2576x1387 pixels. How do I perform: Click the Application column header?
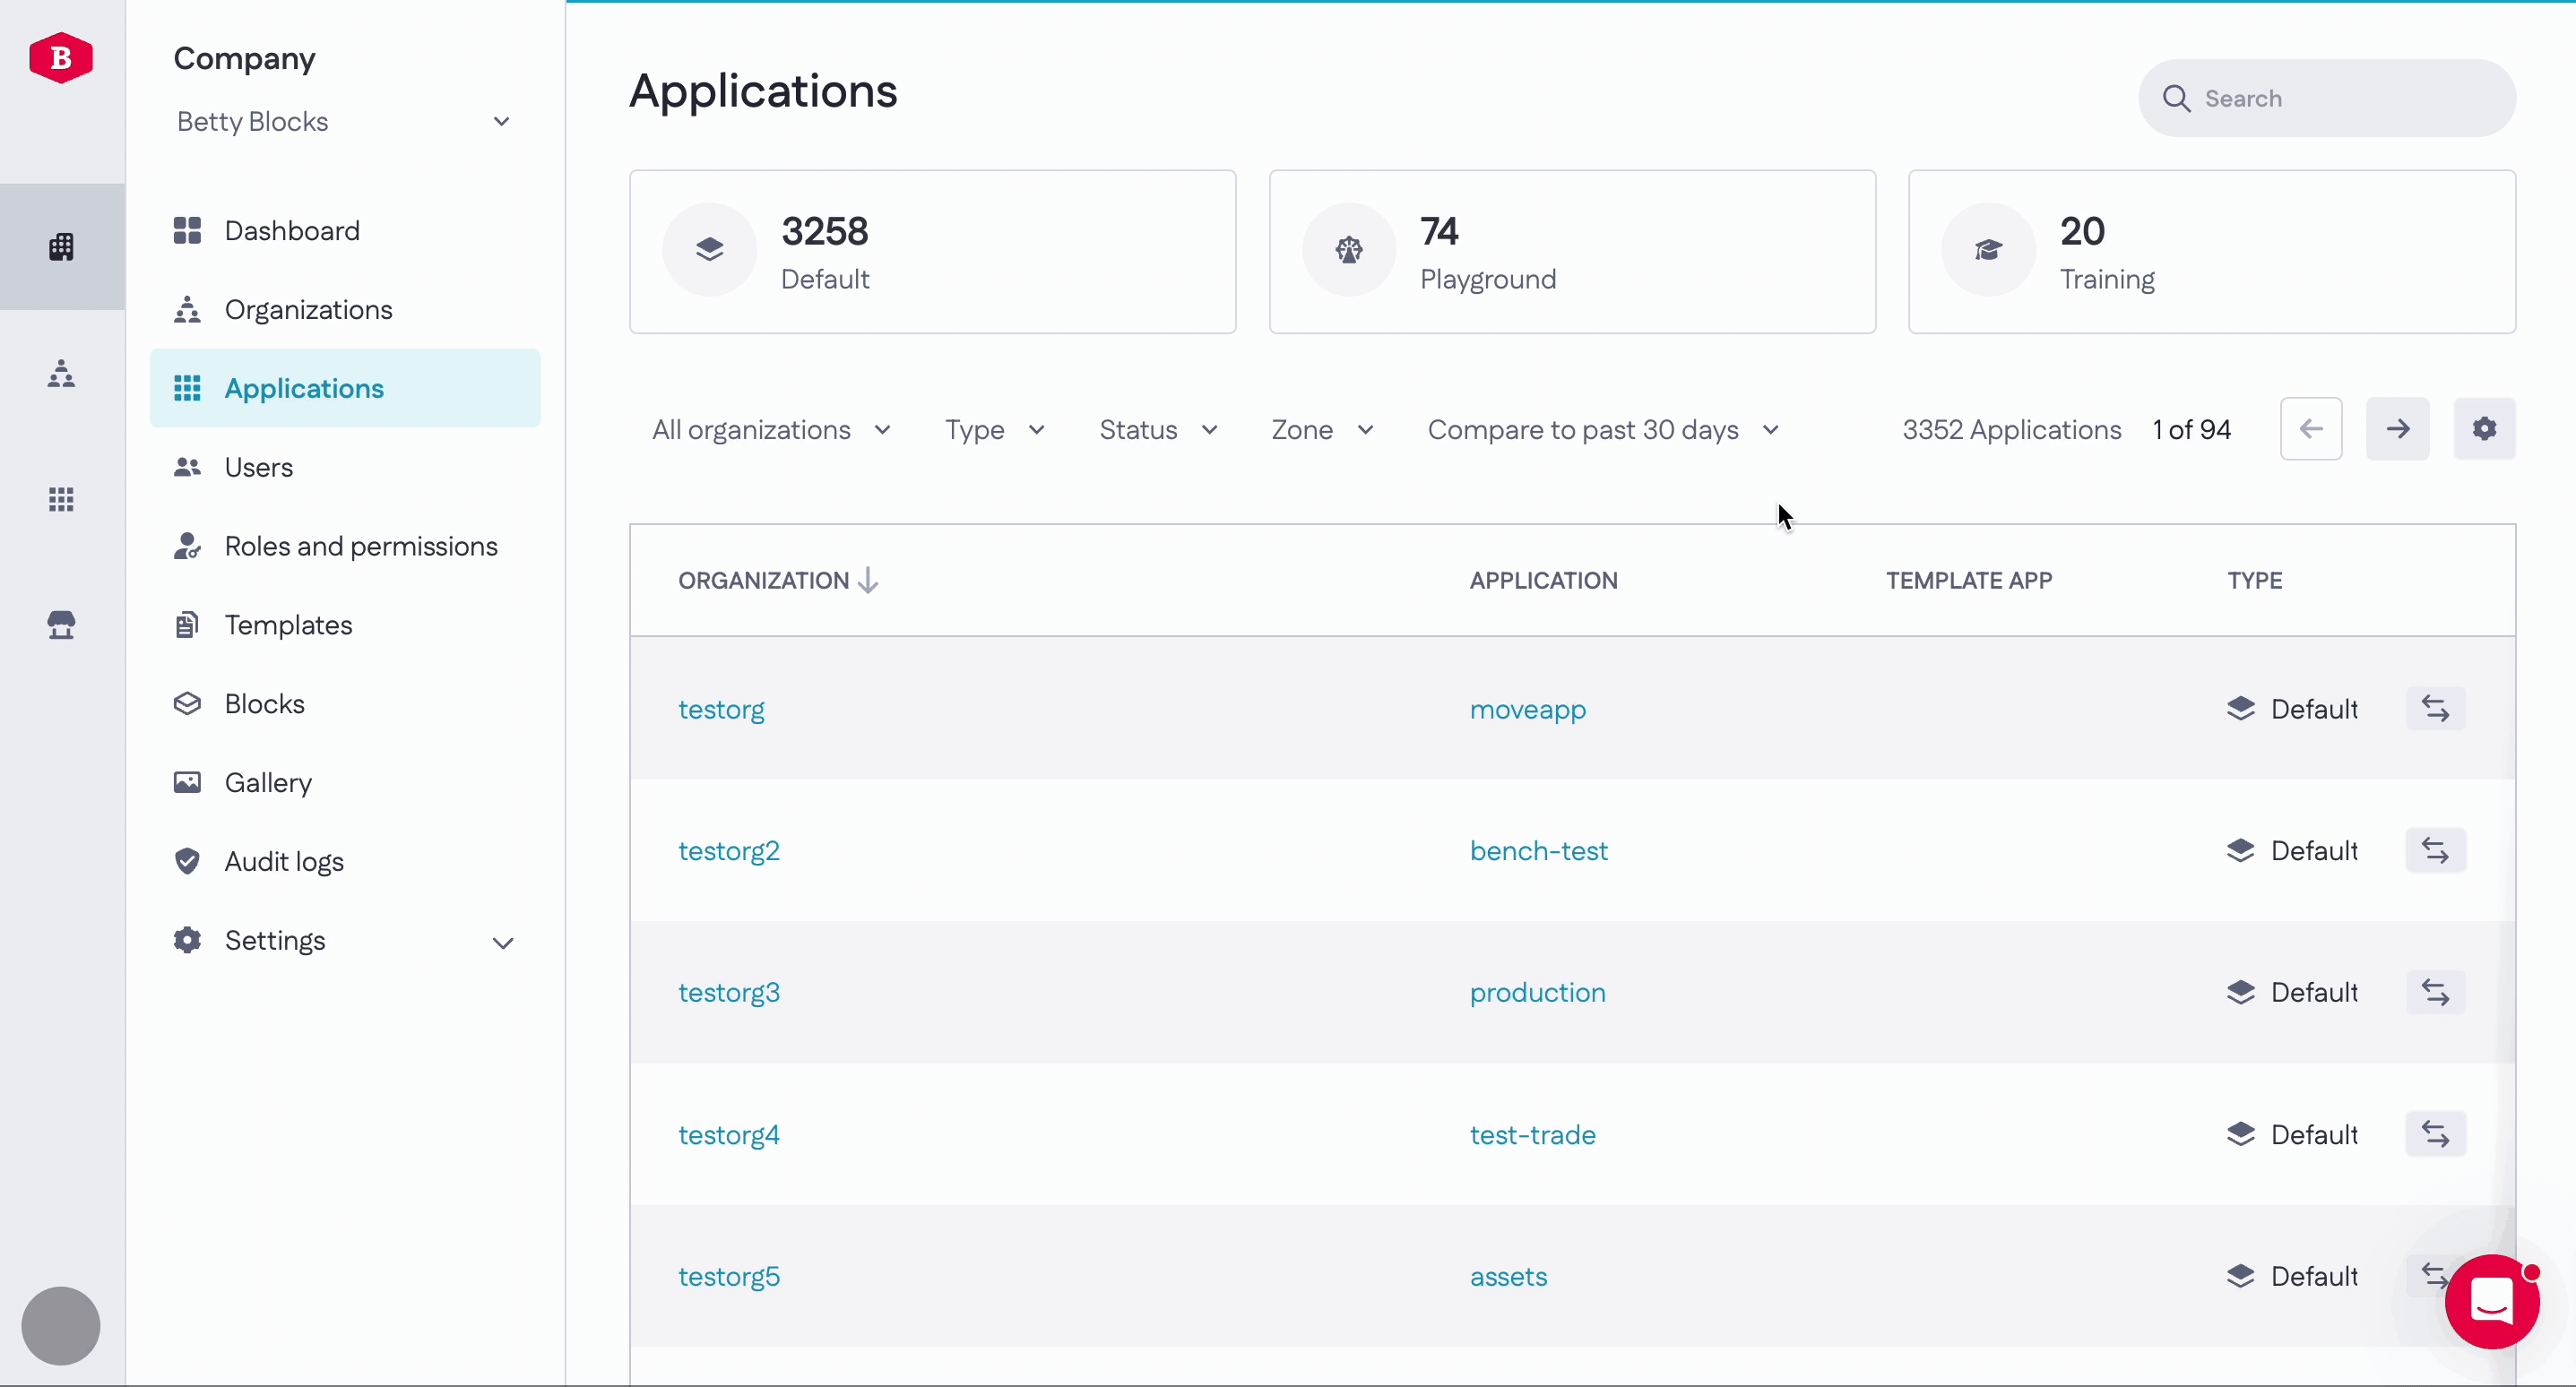[1543, 581]
